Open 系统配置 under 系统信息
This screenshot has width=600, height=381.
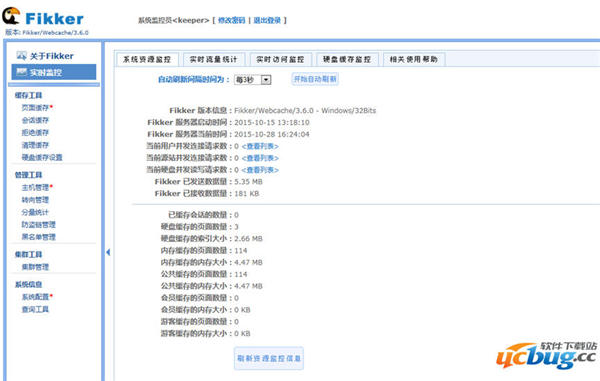[35, 297]
